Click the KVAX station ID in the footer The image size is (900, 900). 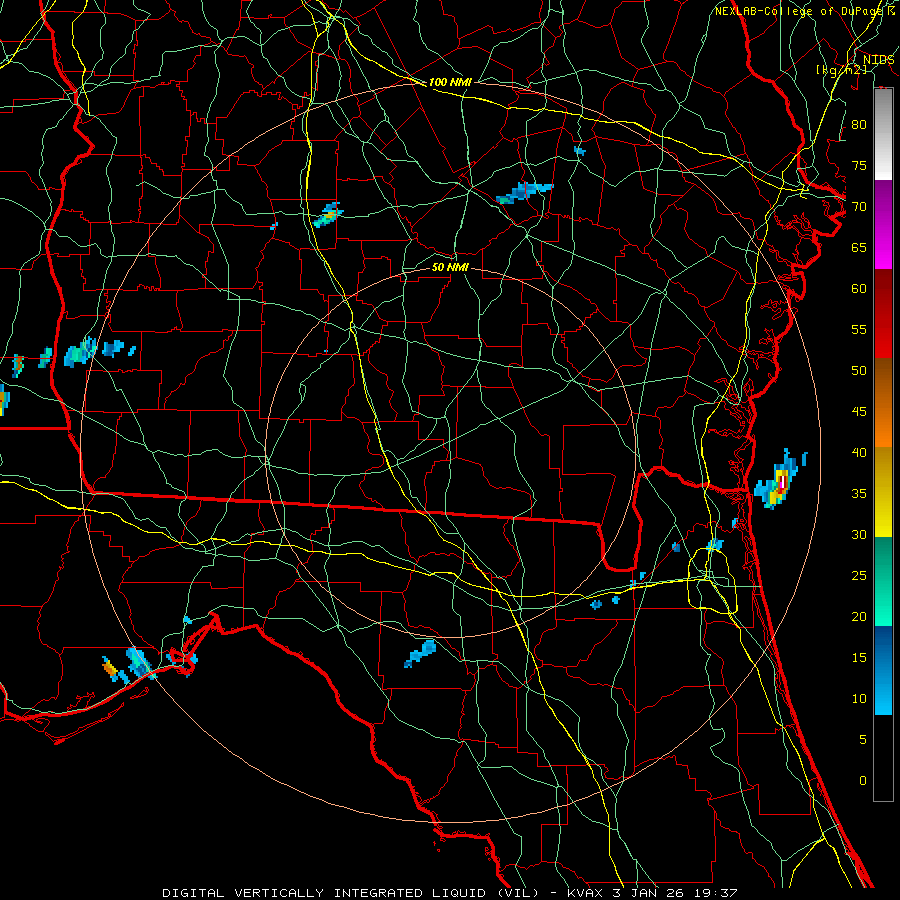(585, 893)
